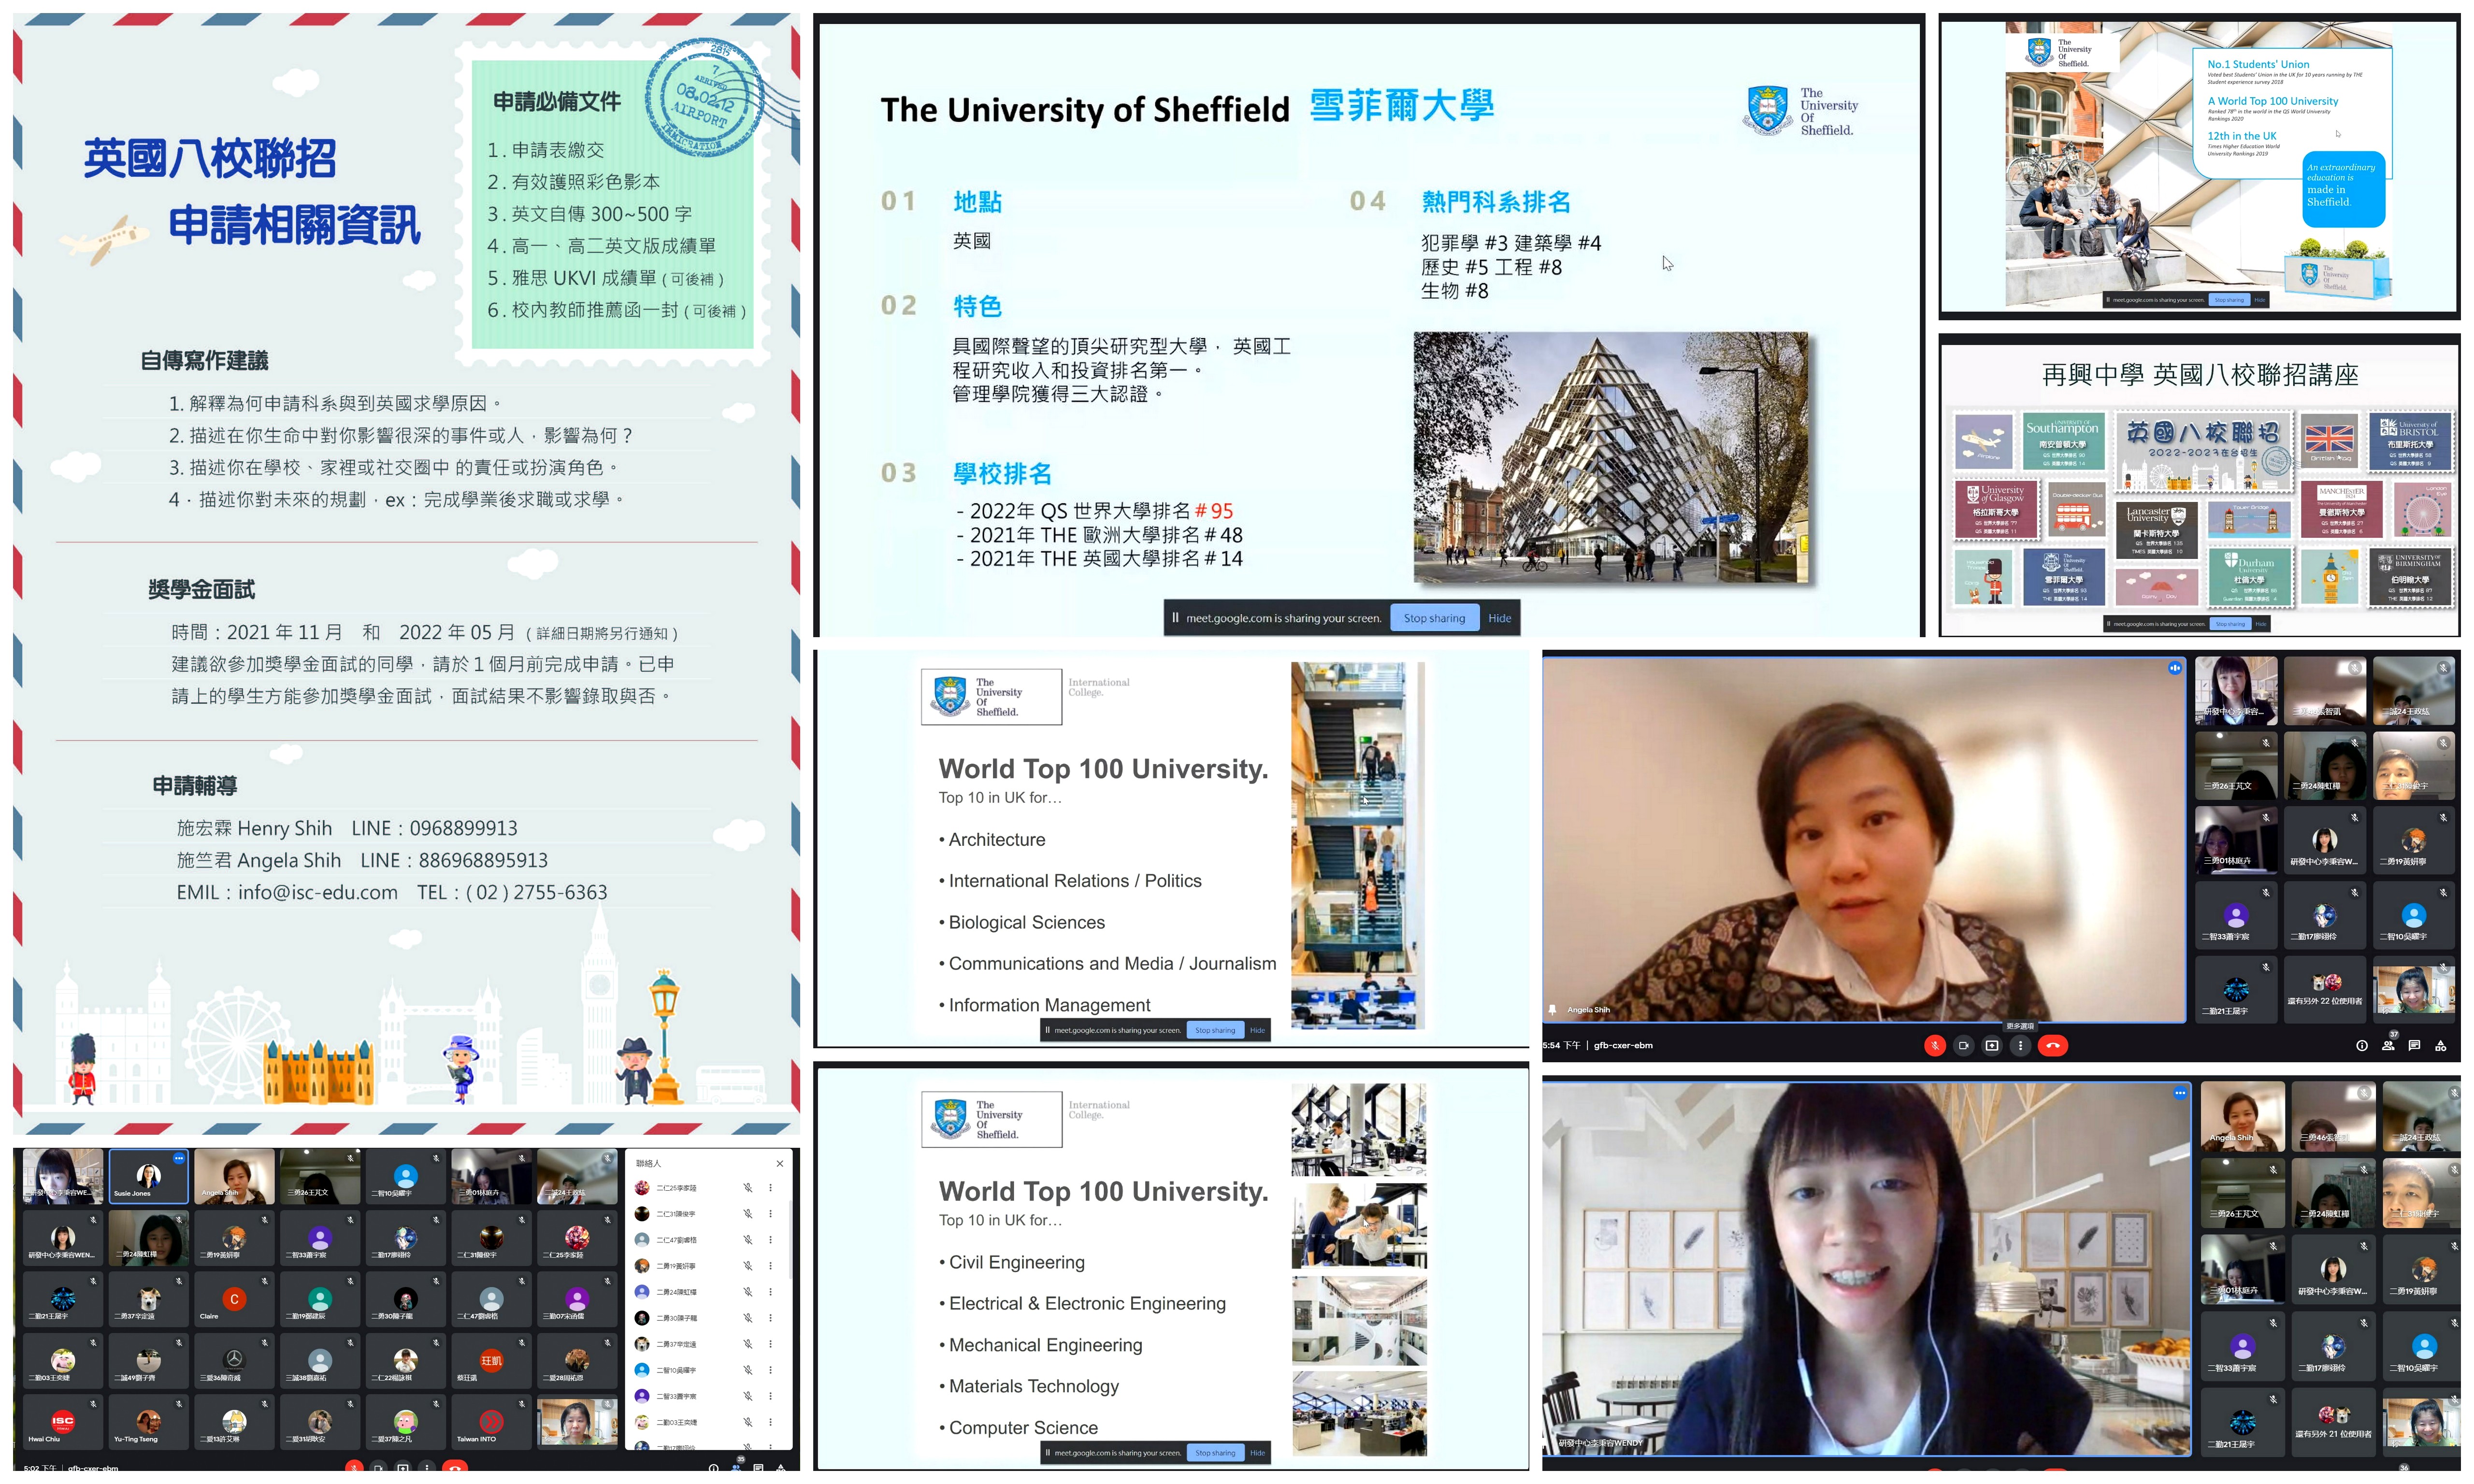Click present-screen icon in the 5:54 meeting toolbar

(x=1991, y=1045)
